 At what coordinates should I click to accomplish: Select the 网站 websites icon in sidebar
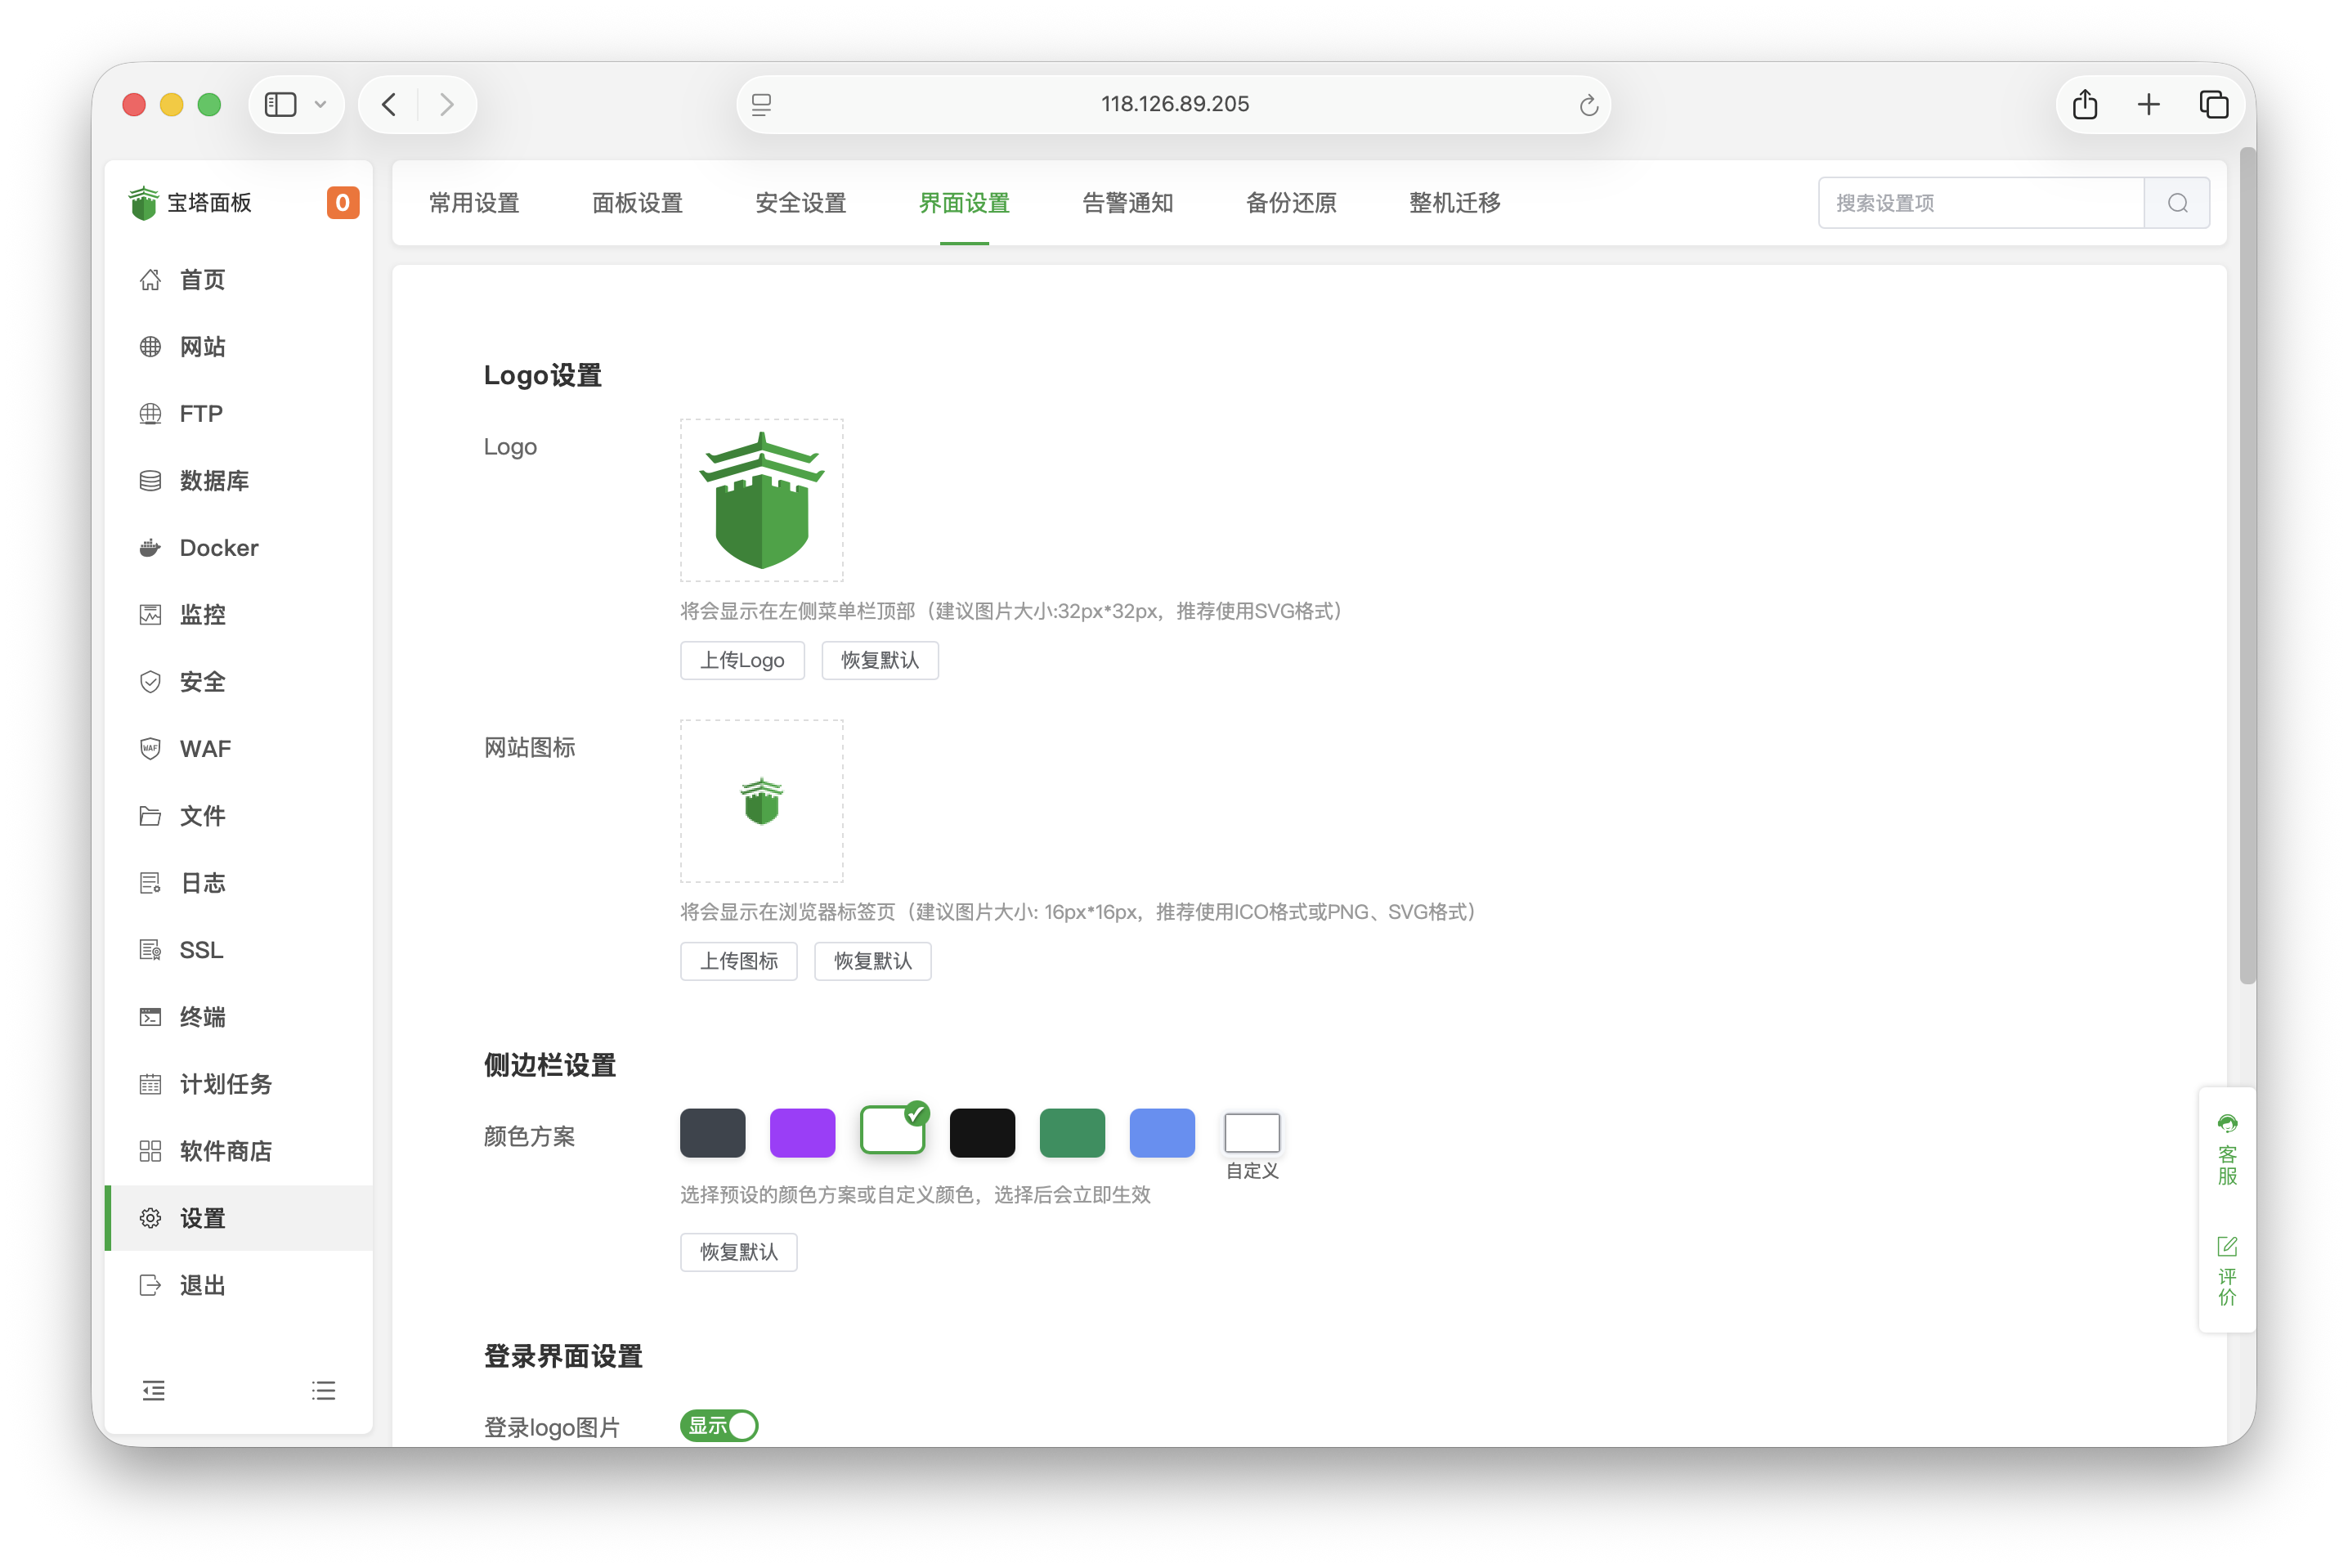pyautogui.click(x=150, y=346)
